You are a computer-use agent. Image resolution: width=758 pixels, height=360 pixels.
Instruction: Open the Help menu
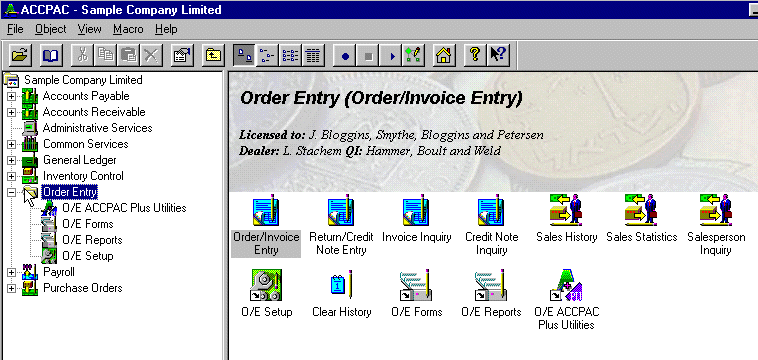(x=166, y=29)
